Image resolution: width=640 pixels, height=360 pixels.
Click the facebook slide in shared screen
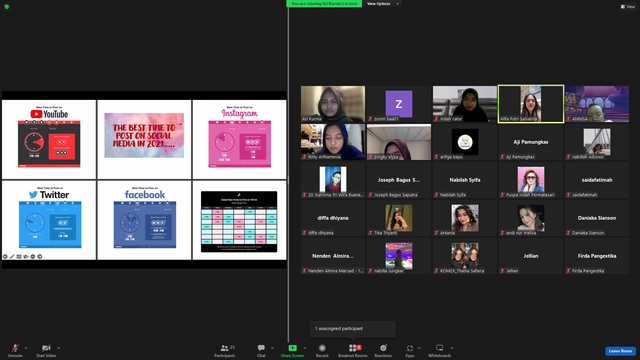tap(144, 220)
